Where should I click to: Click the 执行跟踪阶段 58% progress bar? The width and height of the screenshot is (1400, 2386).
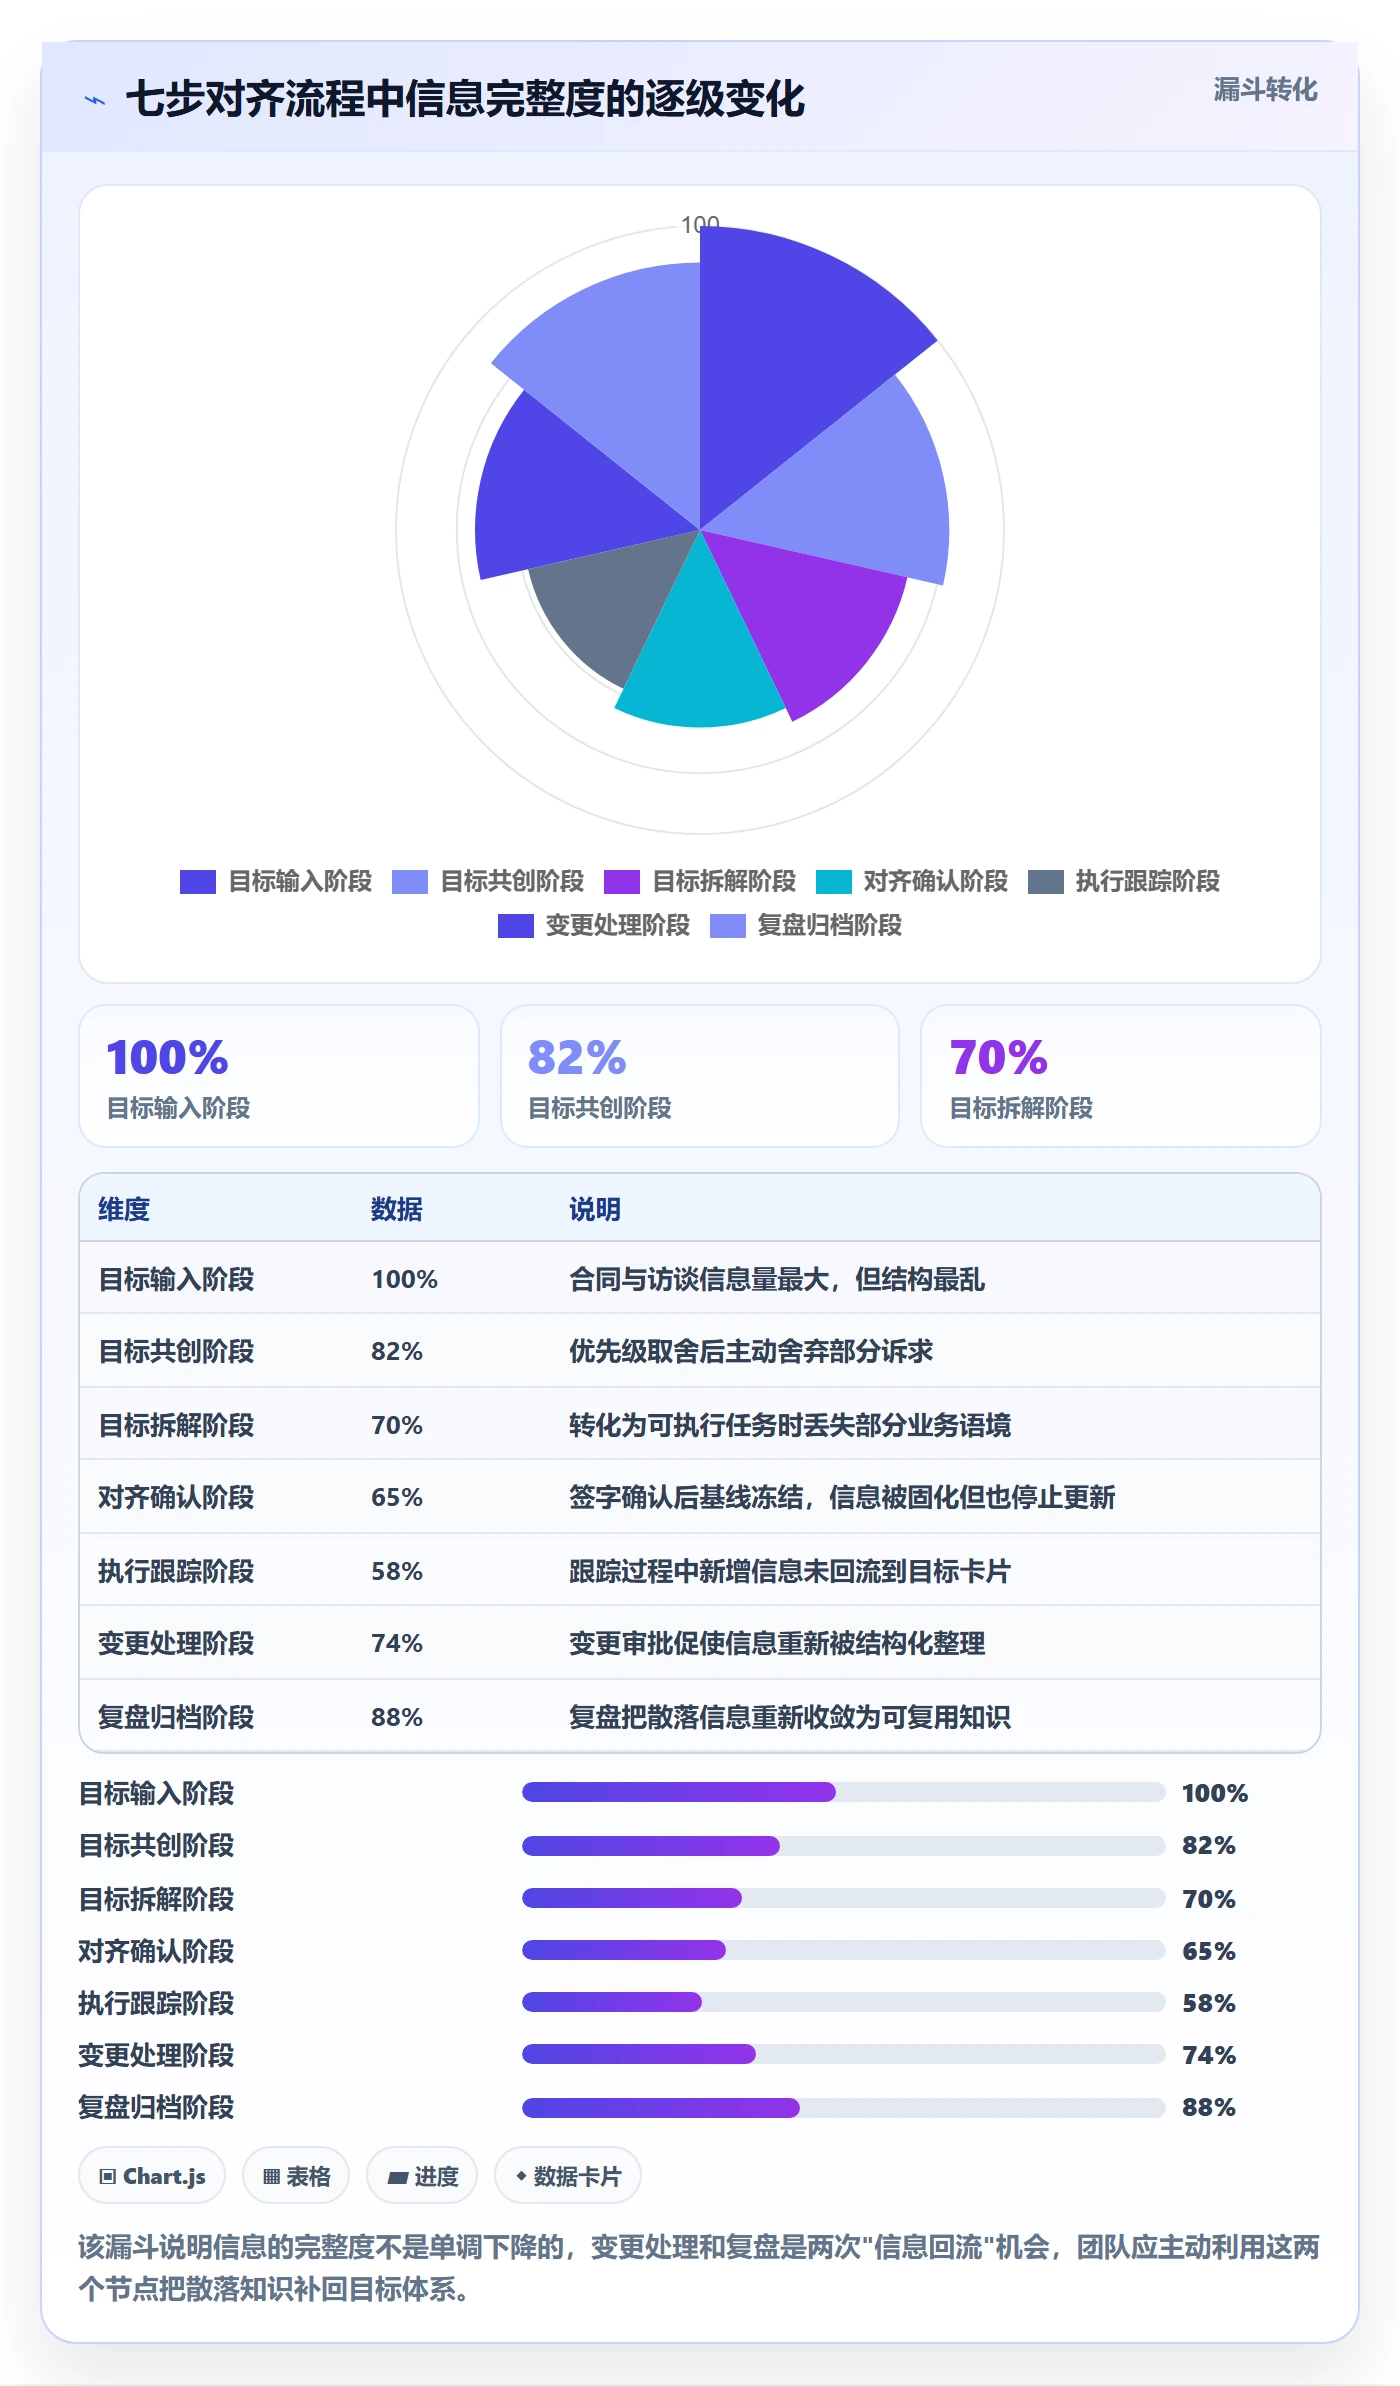click(x=844, y=2002)
